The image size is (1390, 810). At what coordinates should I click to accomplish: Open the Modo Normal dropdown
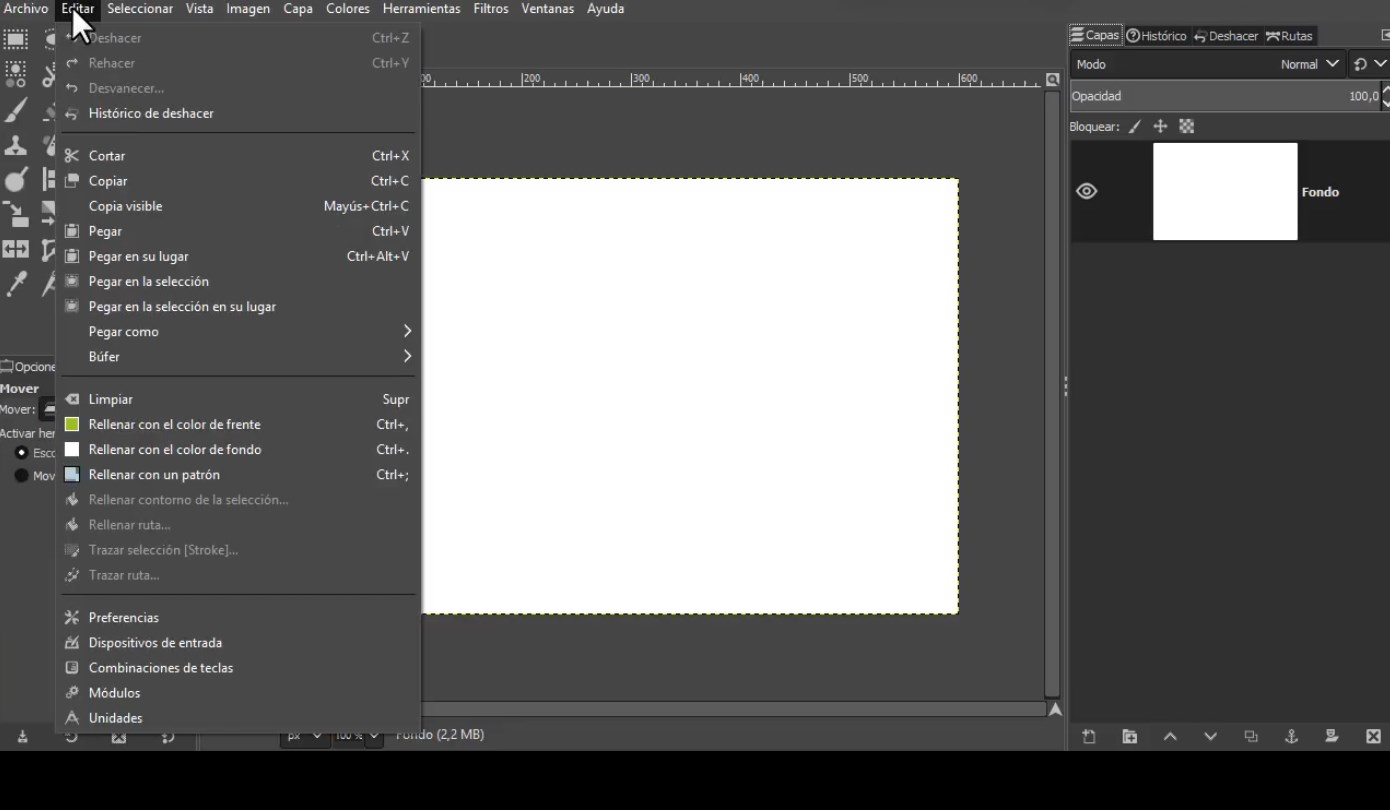point(1207,64)
